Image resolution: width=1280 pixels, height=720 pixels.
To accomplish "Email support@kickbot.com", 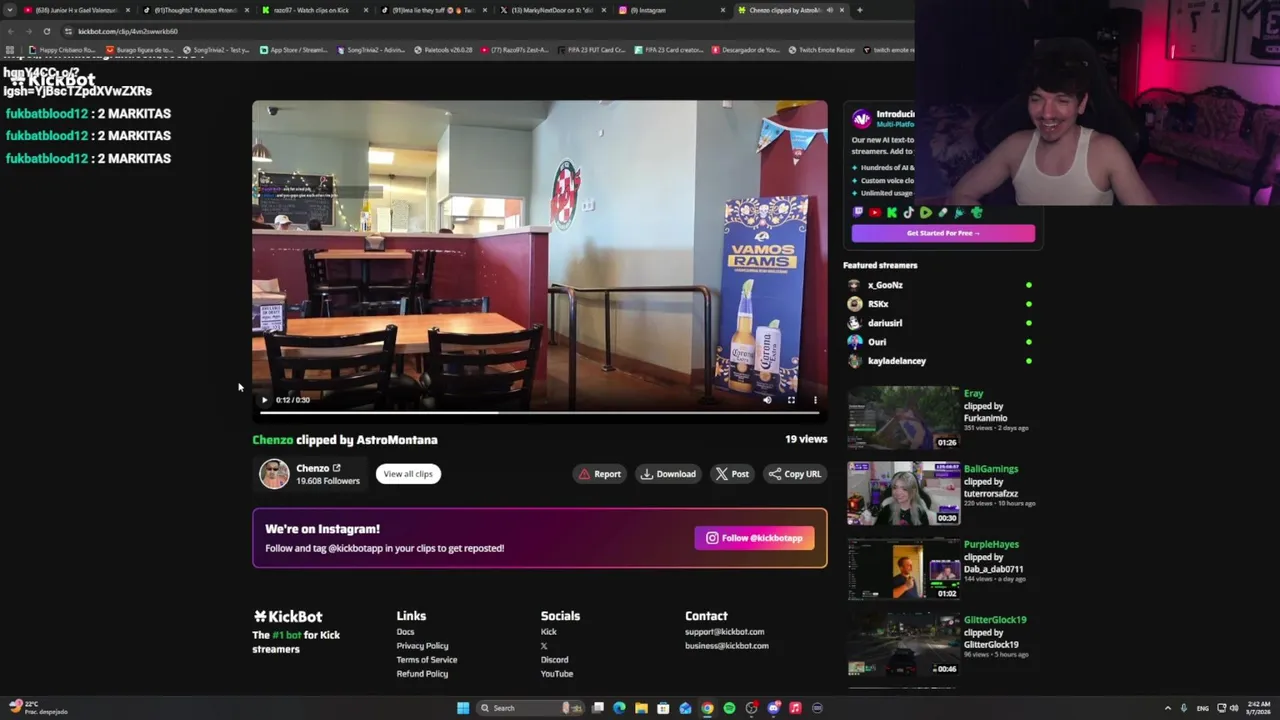I will [724, 632].
